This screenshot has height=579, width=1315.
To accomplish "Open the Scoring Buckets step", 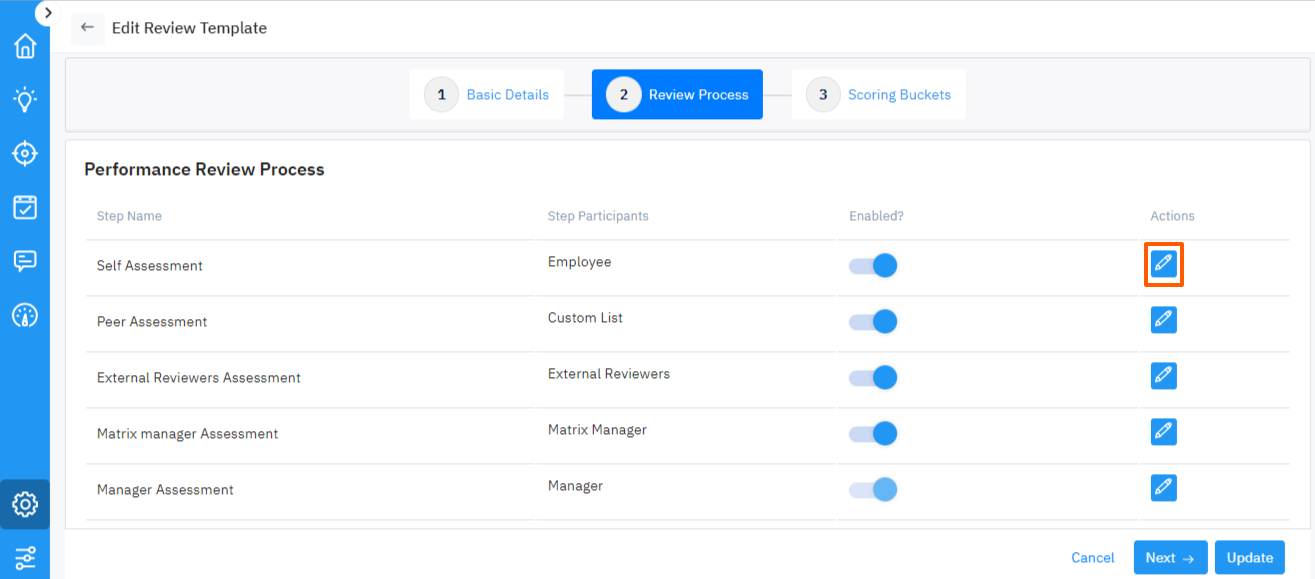I will pyautogui.click(x=878, y=94).
